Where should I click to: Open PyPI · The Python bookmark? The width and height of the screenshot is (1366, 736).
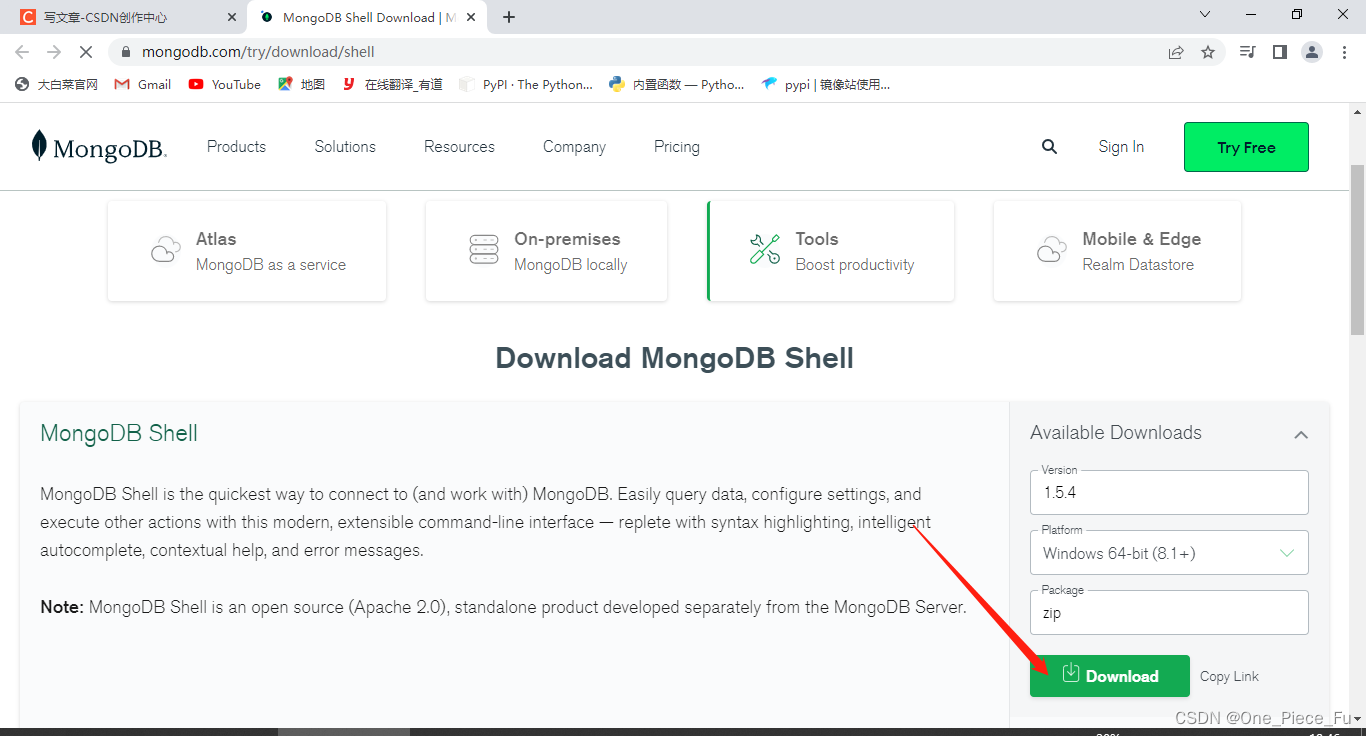(x=526, y=85)
